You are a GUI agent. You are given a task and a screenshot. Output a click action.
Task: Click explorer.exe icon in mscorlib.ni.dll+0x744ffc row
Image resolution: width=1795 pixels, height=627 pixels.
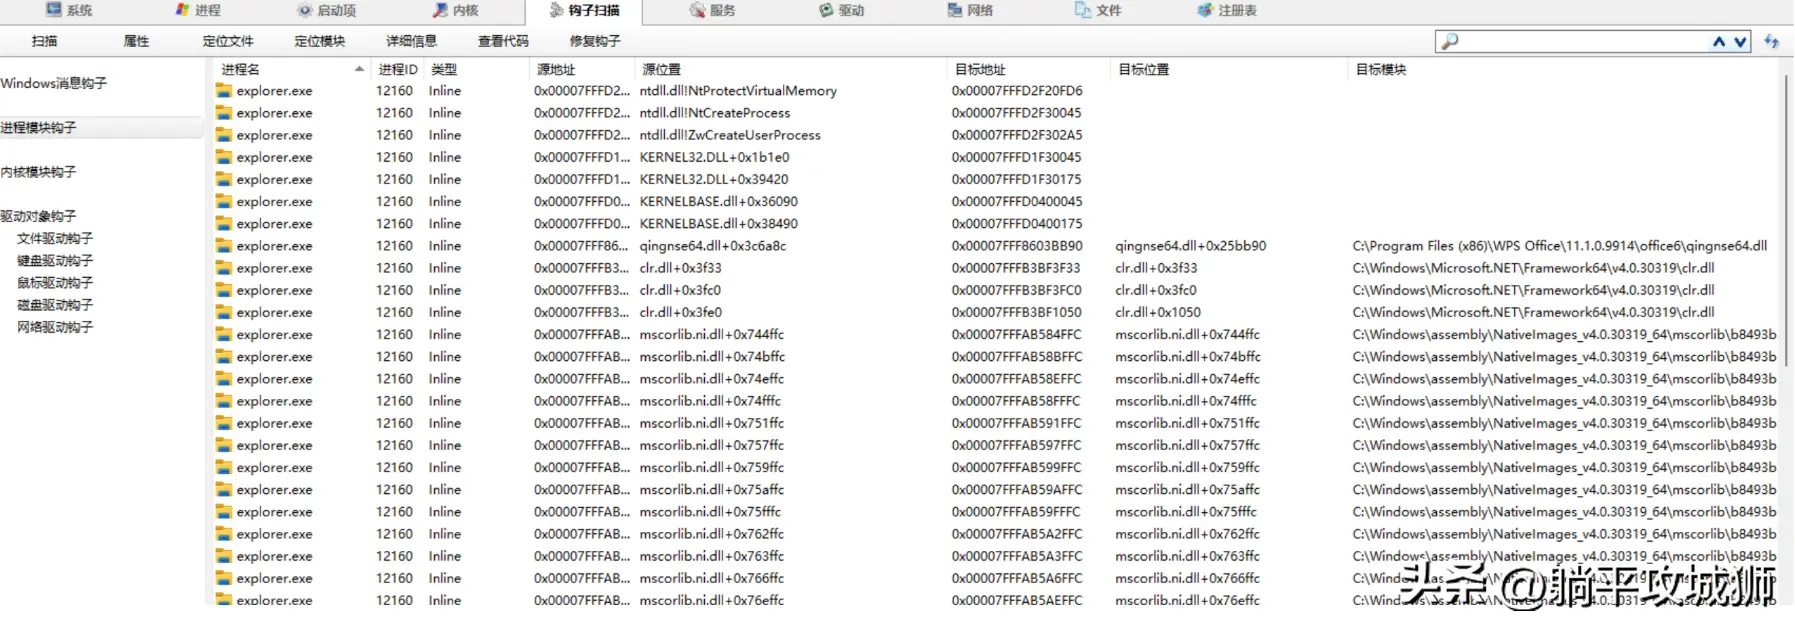[x=223, y=334]
